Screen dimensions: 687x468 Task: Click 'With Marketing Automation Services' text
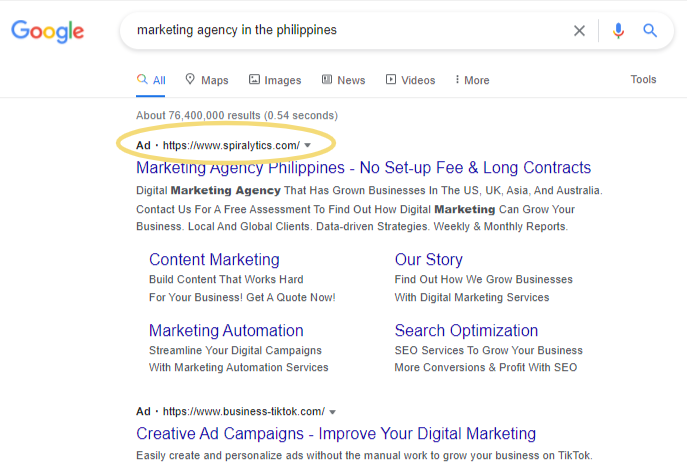coord(238,368)
